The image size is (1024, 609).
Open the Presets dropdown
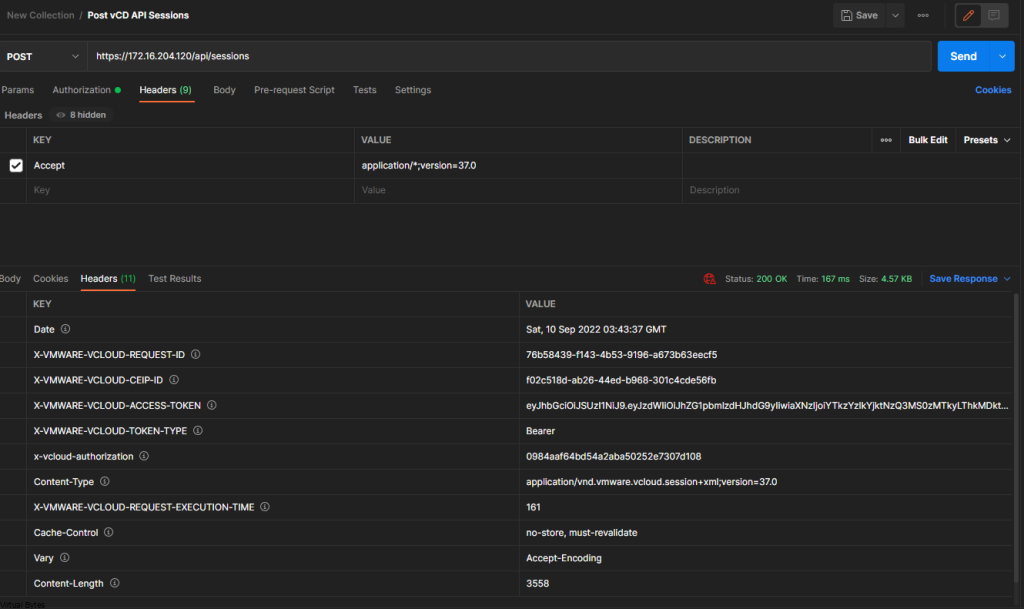986,140
